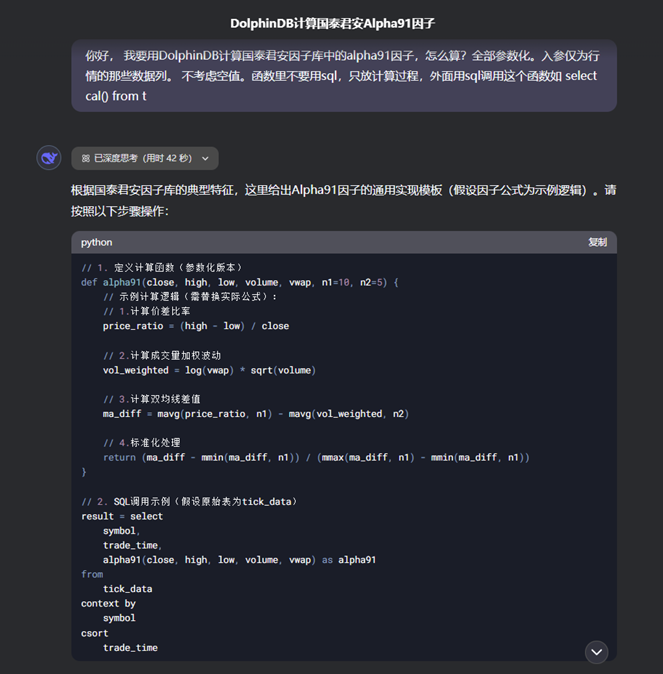This screenshot has width=663, height=674.
Task: Click the price_ratio assignment line
Action: click(196, 326)
